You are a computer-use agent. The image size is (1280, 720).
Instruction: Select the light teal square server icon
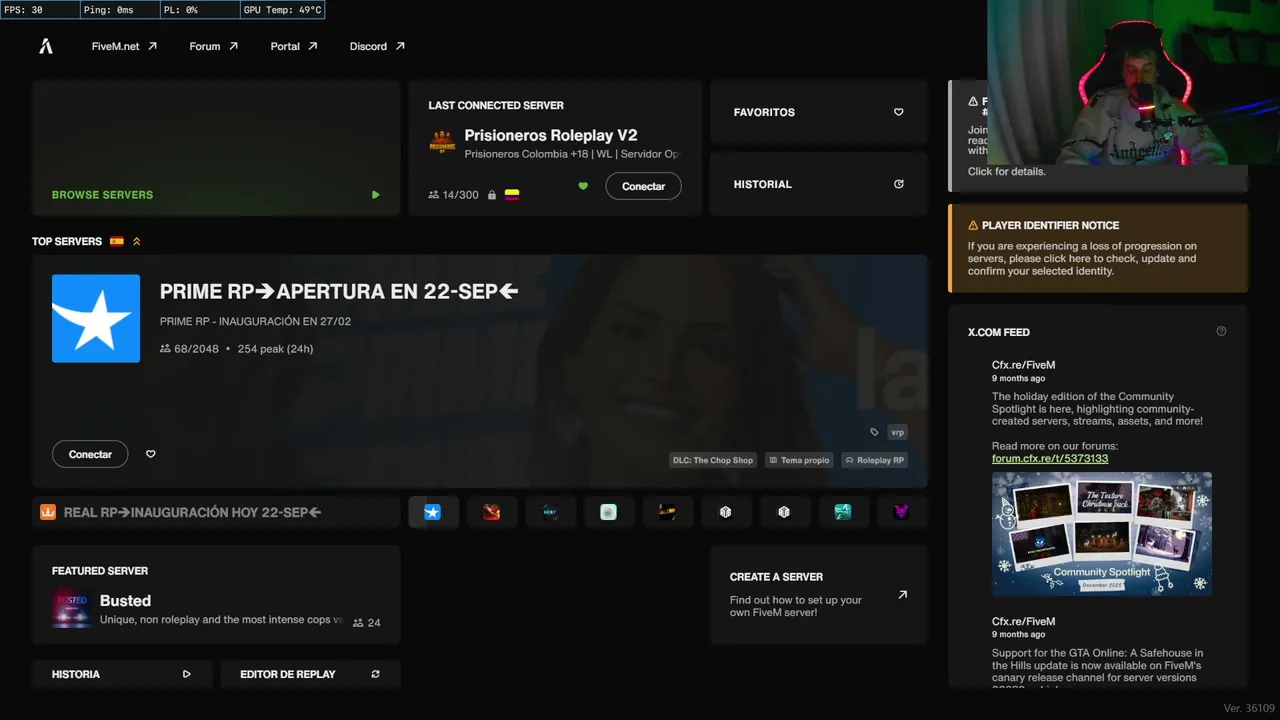[x=608, y=512]
